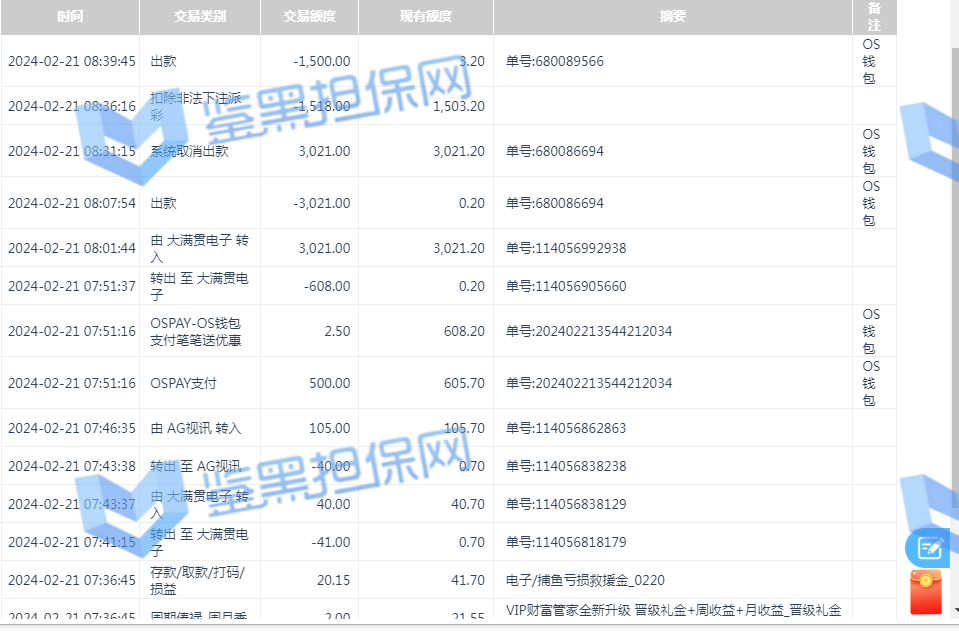Click the 时间 column header
959x634 pixels.
tap(70, 17)
